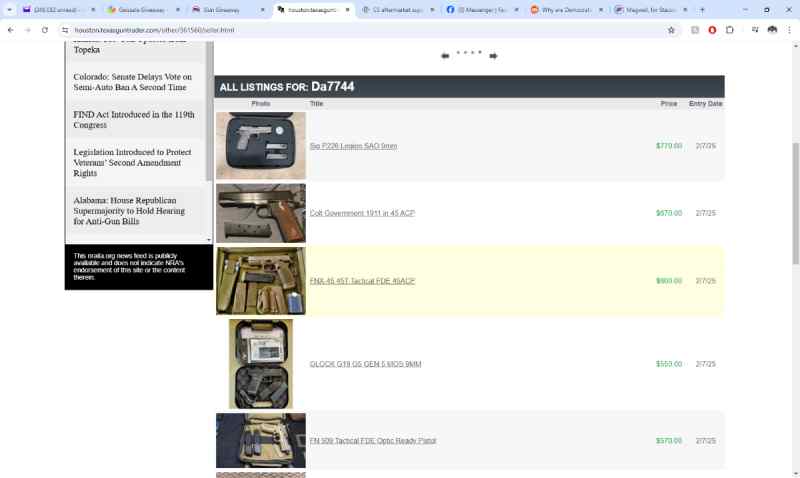Read Colorado Senate Delays Vote news item
This screenshot has height=478, width=800.
[133, 82]
